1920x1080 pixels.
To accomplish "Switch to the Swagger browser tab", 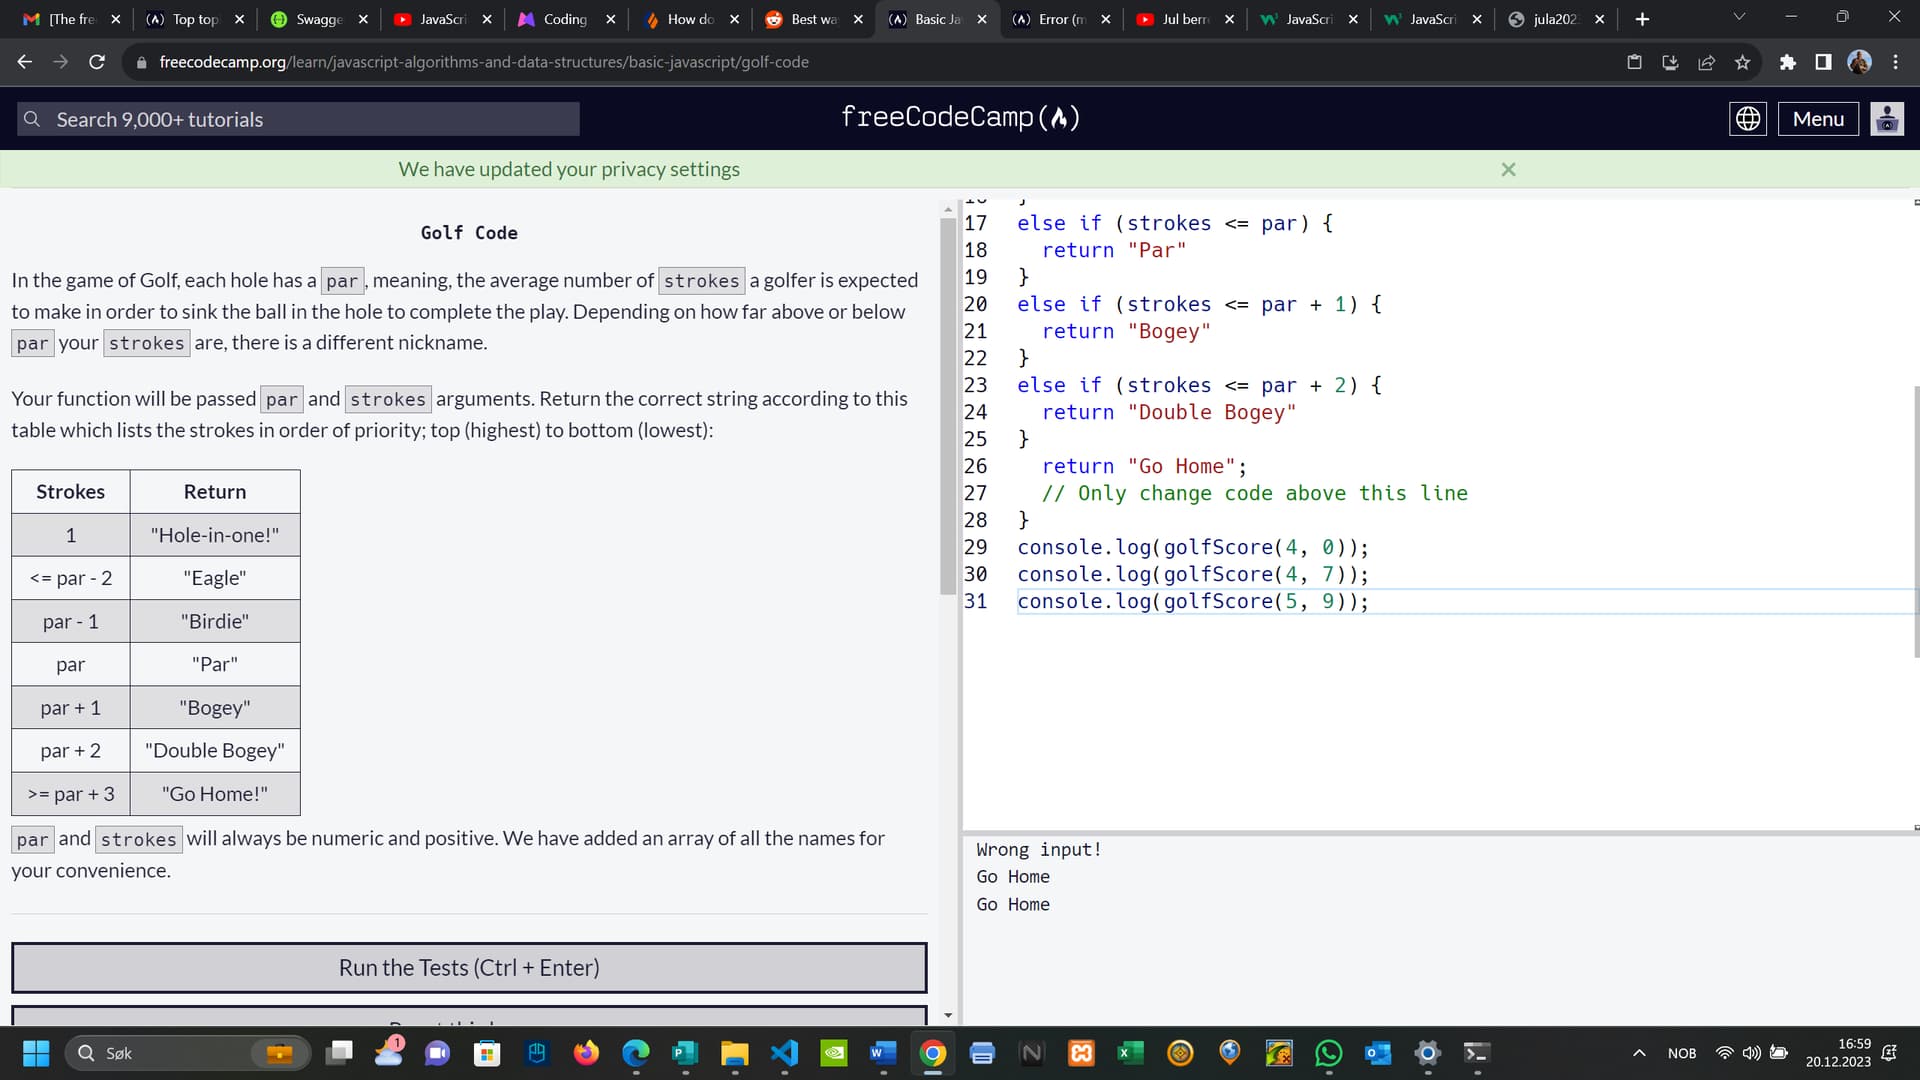I will point(310,18).
